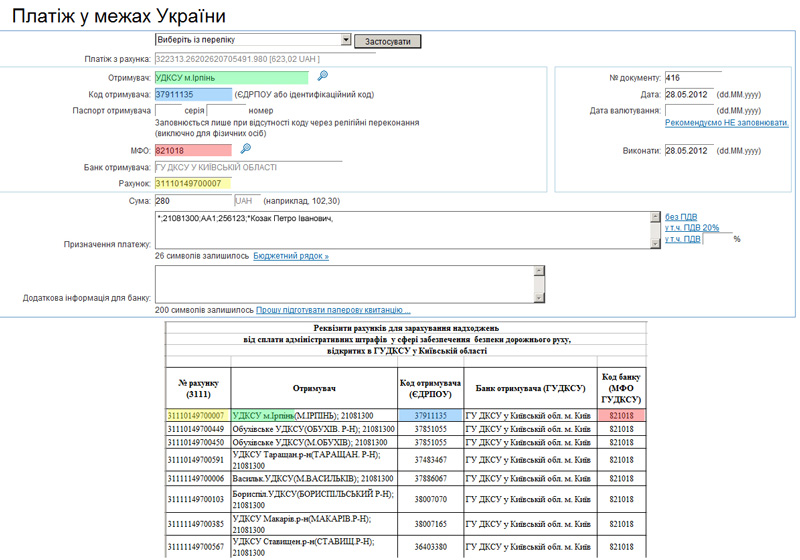The width and height of the screenshot is (800, 560).
Task: Click the UAH currency field
Action: point(247,201)
